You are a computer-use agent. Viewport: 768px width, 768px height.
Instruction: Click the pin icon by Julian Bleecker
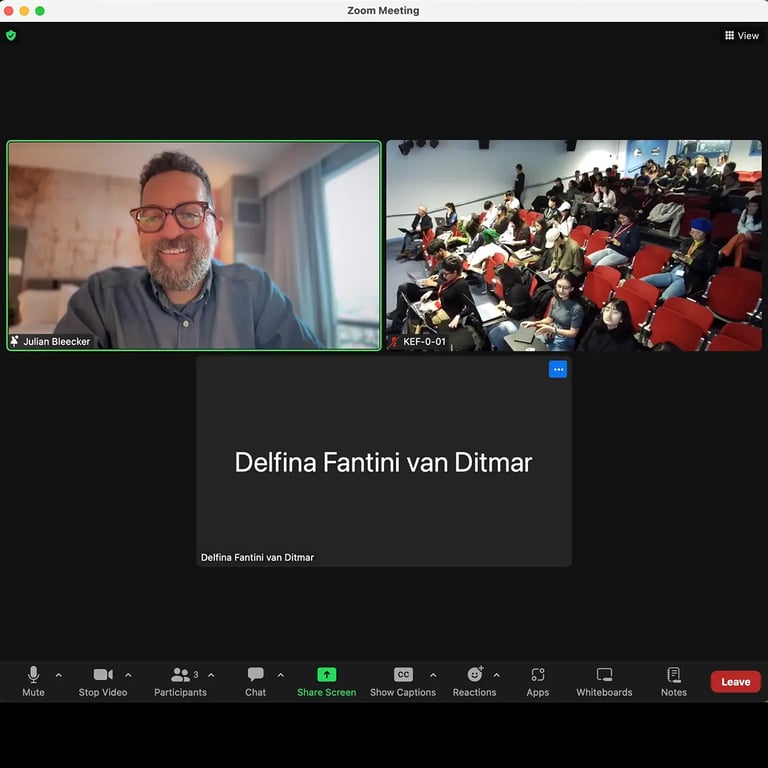tap(15, 341)
